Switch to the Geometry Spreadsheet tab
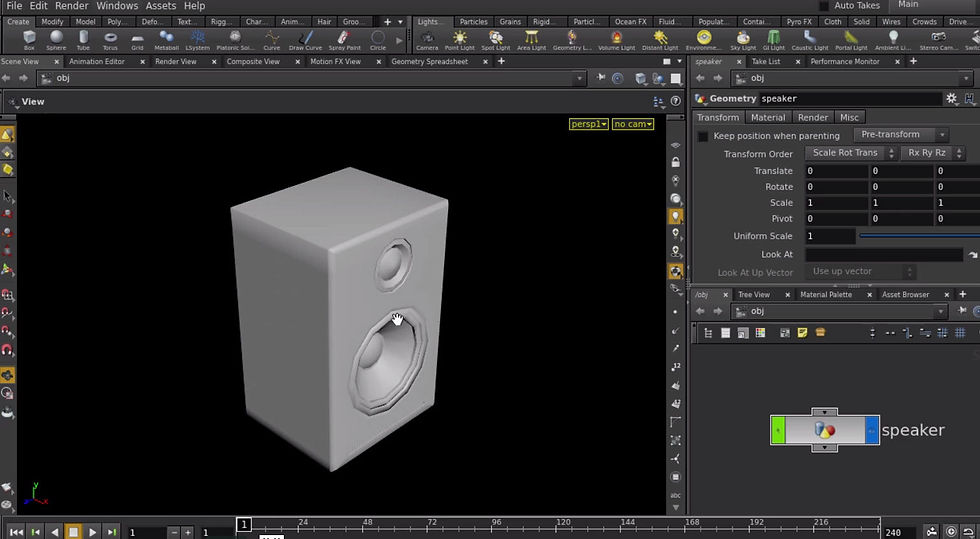The image size is (980, 539). tap(429, 62)
